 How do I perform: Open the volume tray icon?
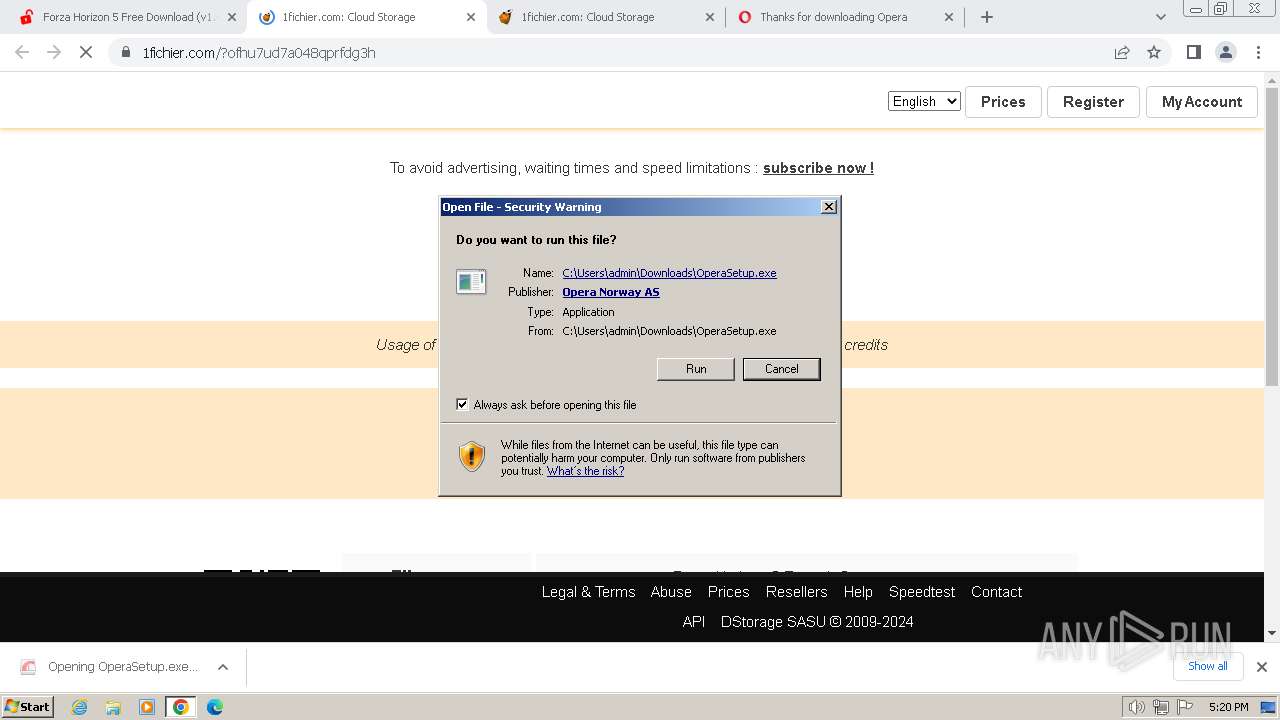(x=1136, y=707)
